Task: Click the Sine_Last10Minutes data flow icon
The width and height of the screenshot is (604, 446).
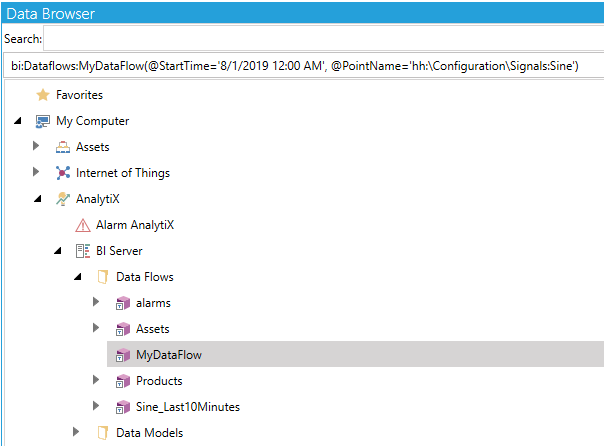Action: pos(122,407)
